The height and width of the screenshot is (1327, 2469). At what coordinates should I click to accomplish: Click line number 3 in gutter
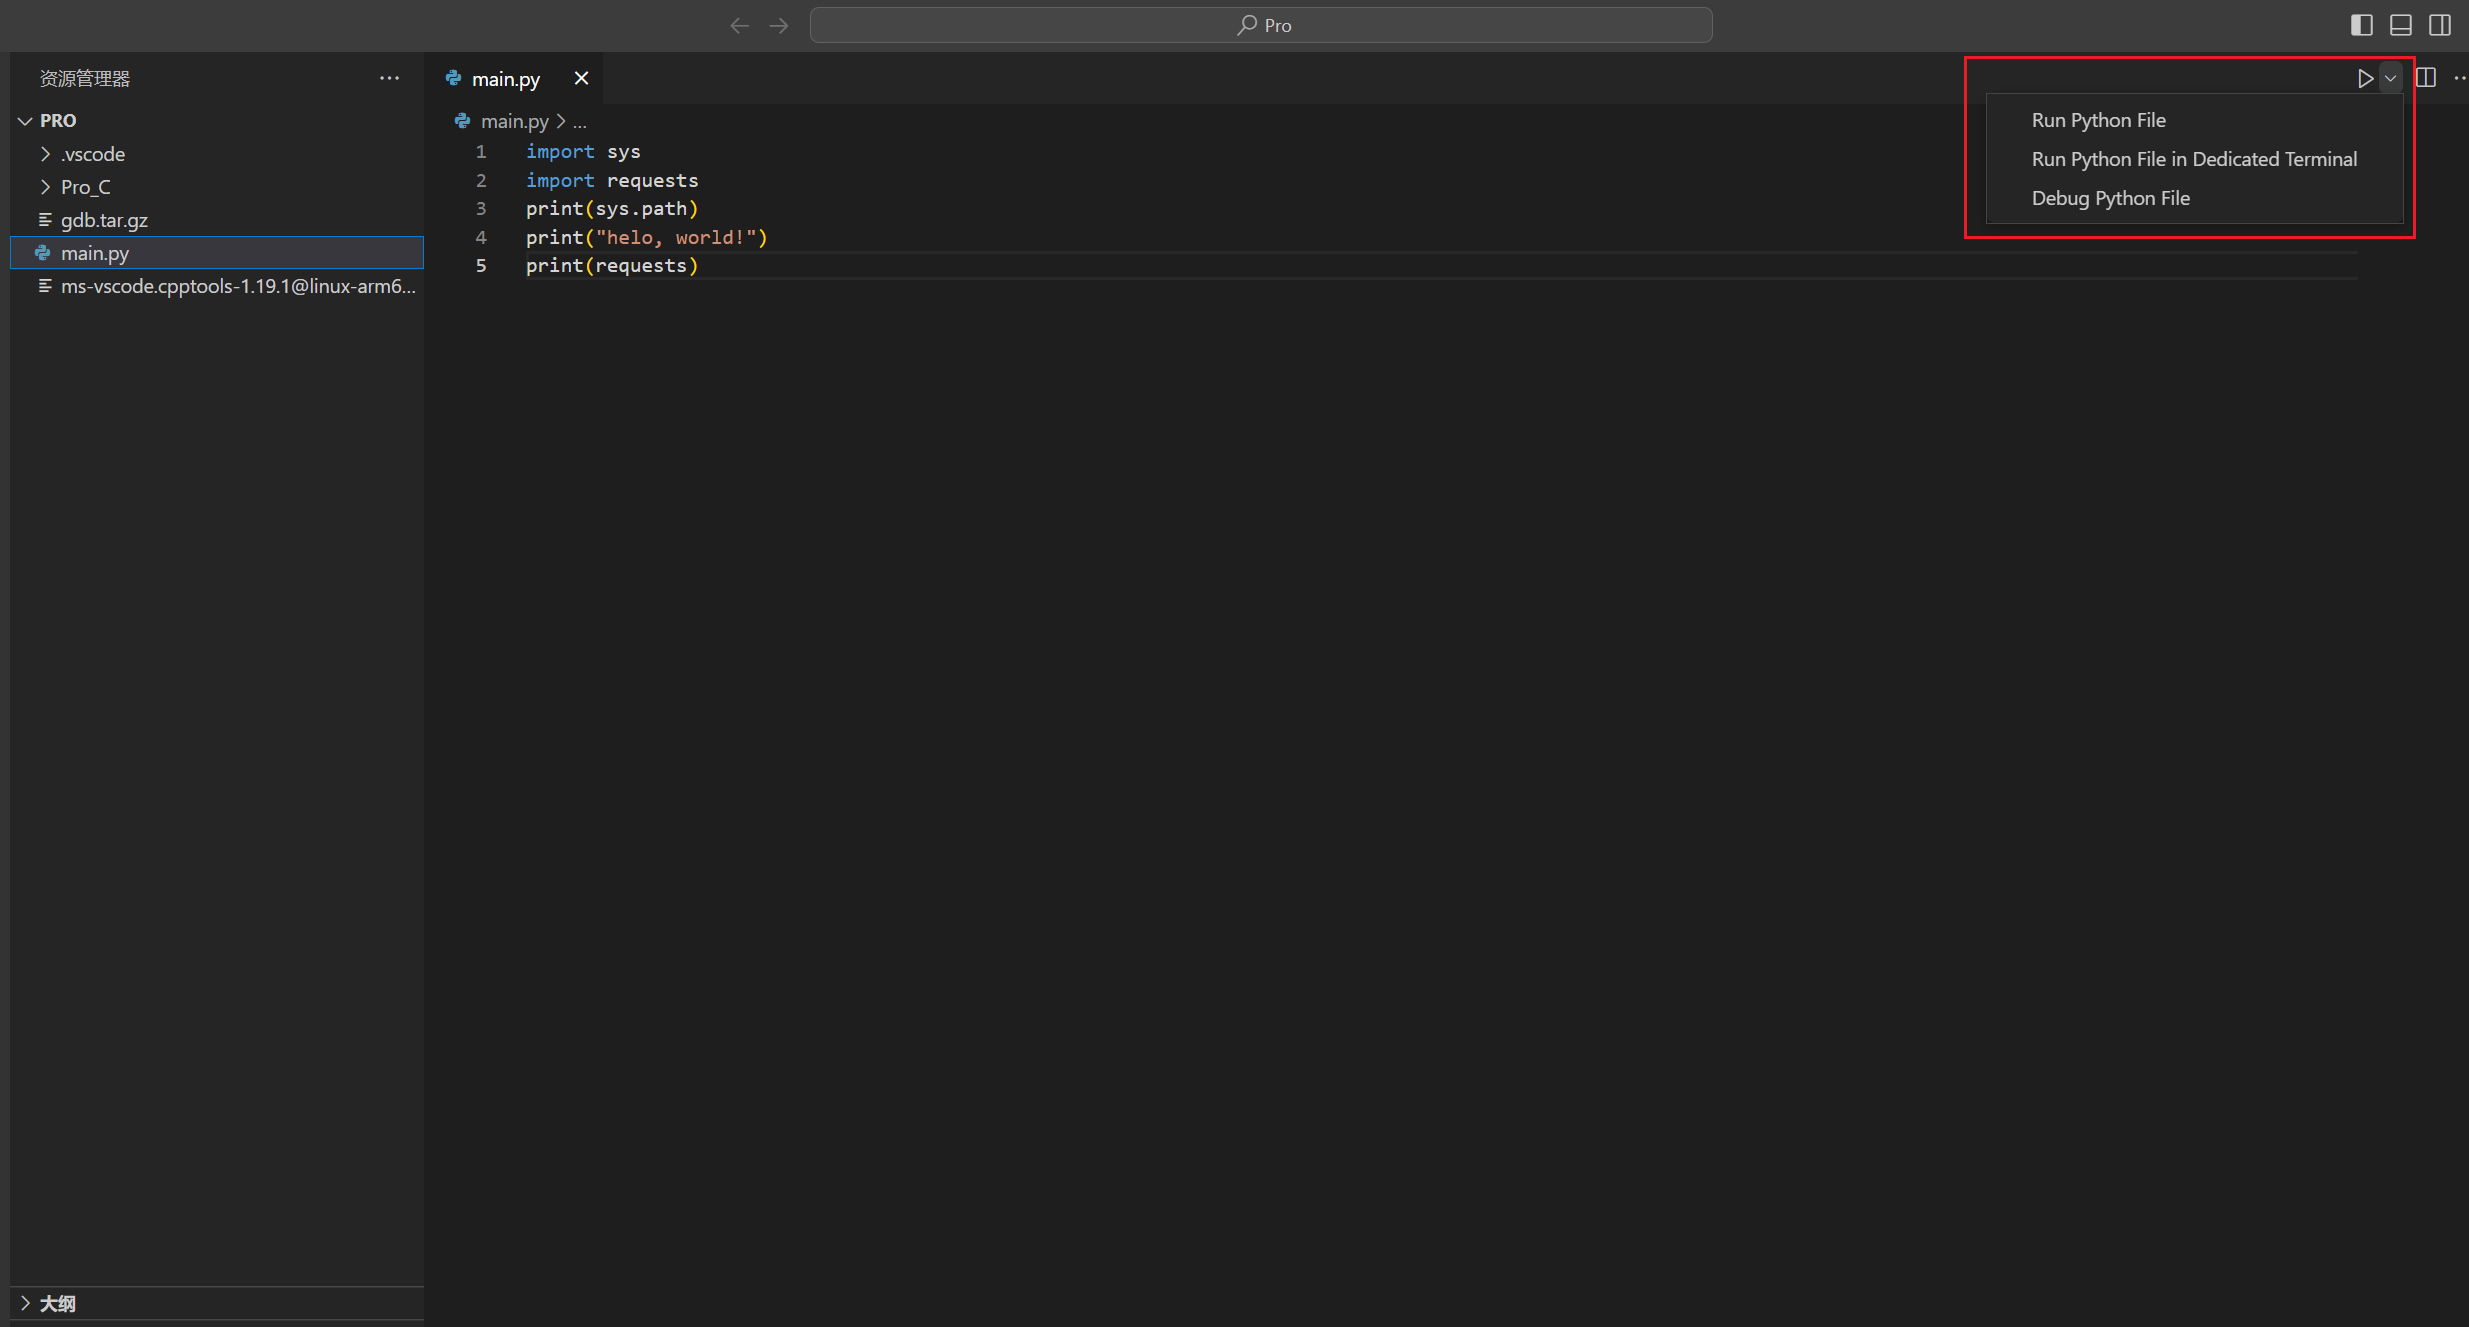pyautogui.click(x=481, y=208)
